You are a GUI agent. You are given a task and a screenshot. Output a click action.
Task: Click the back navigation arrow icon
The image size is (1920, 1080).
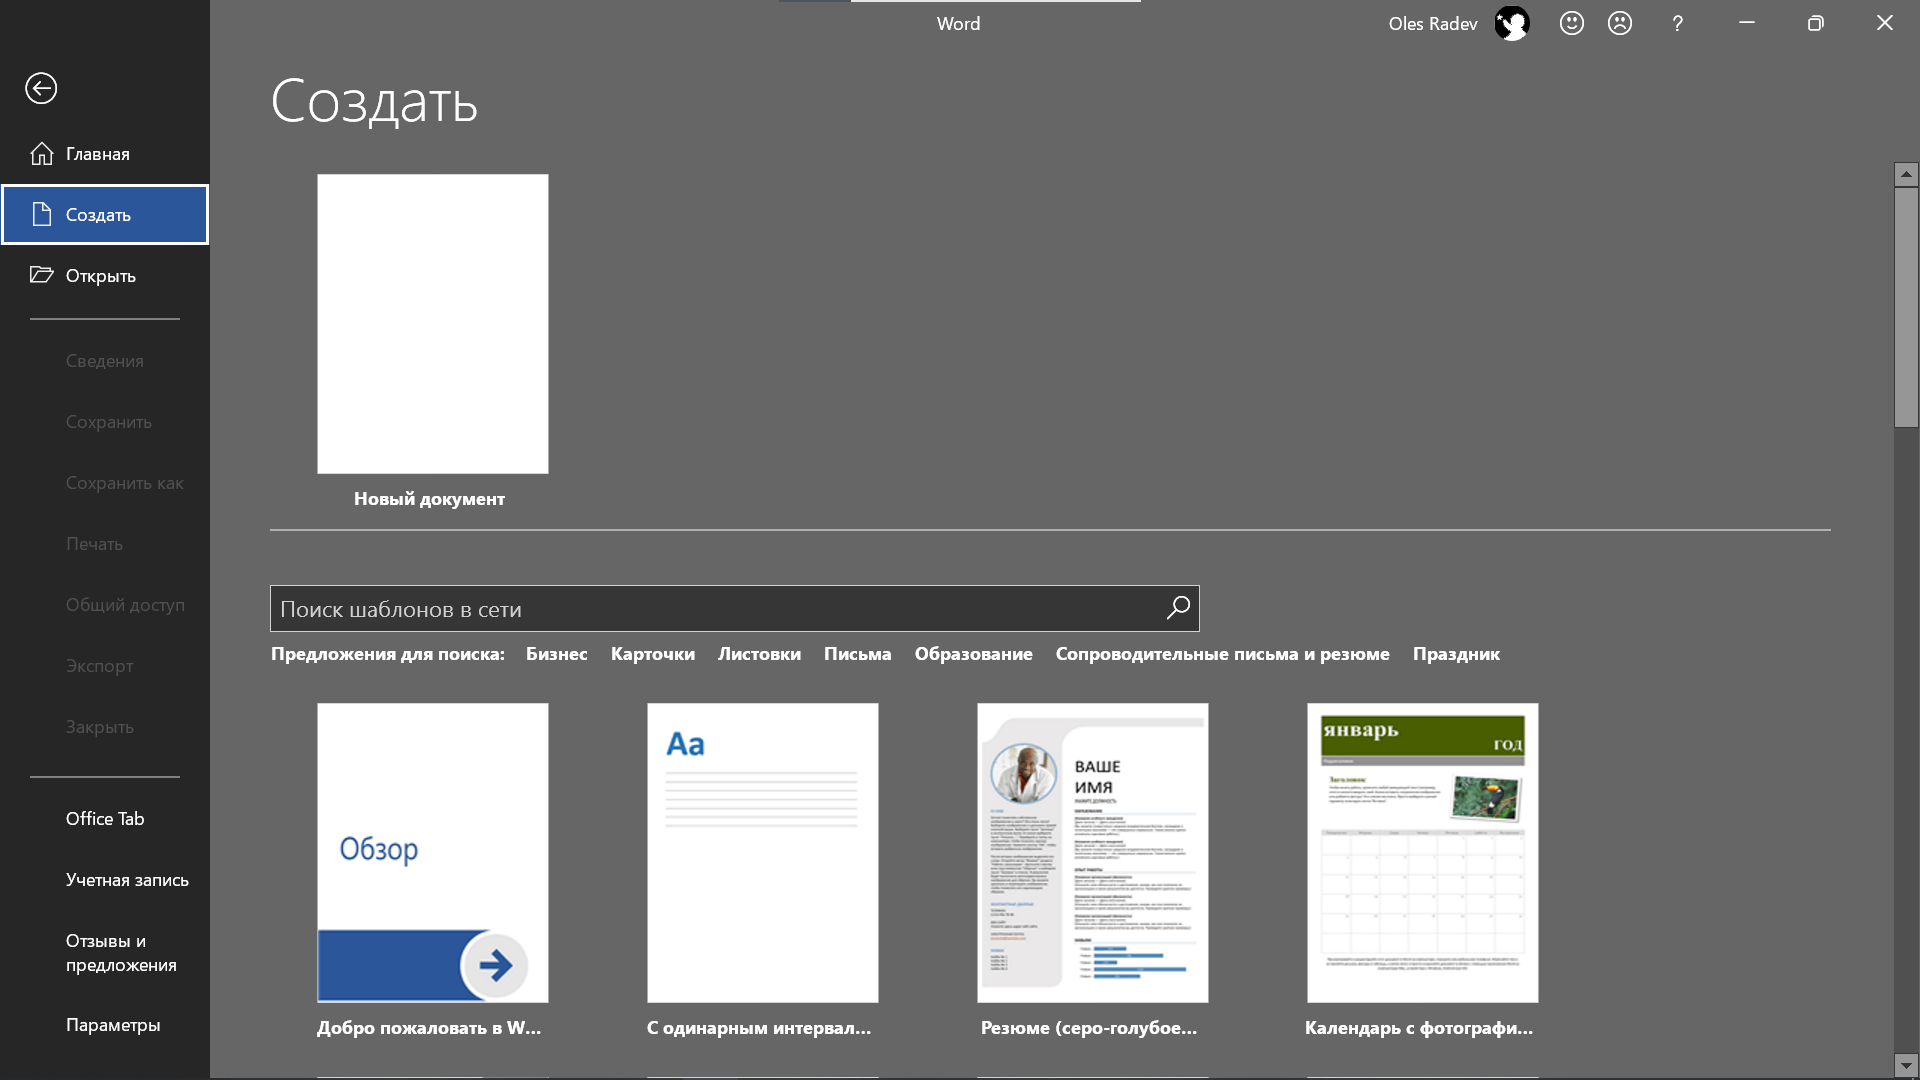pos(40,88)
